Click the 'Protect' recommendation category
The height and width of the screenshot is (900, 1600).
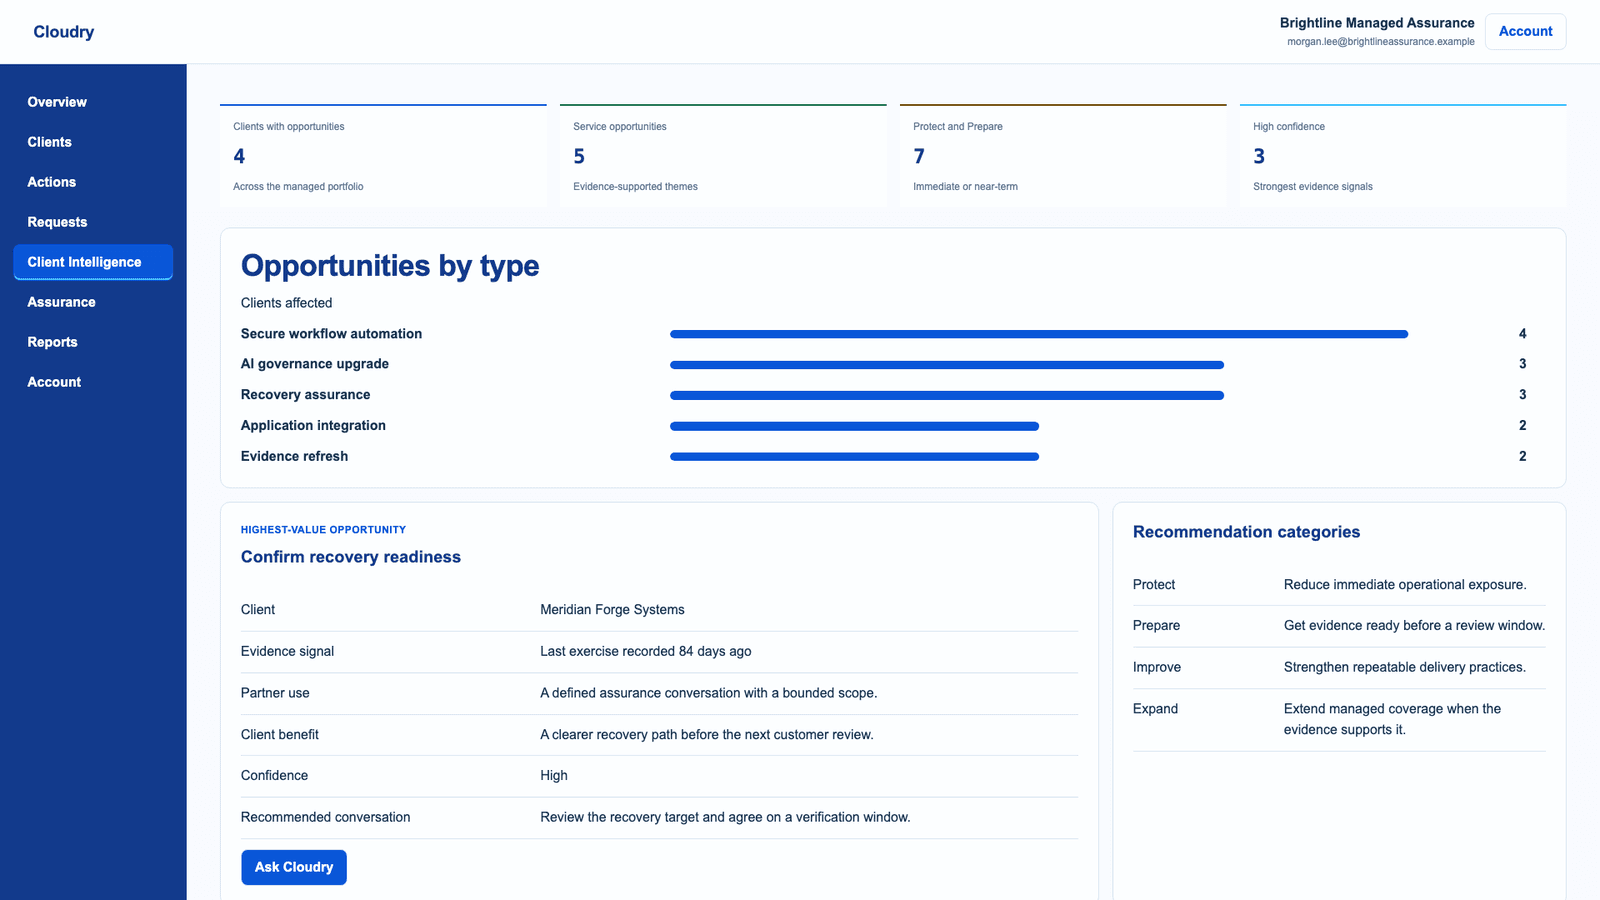pyautogui.click(x=1154, y=585)
